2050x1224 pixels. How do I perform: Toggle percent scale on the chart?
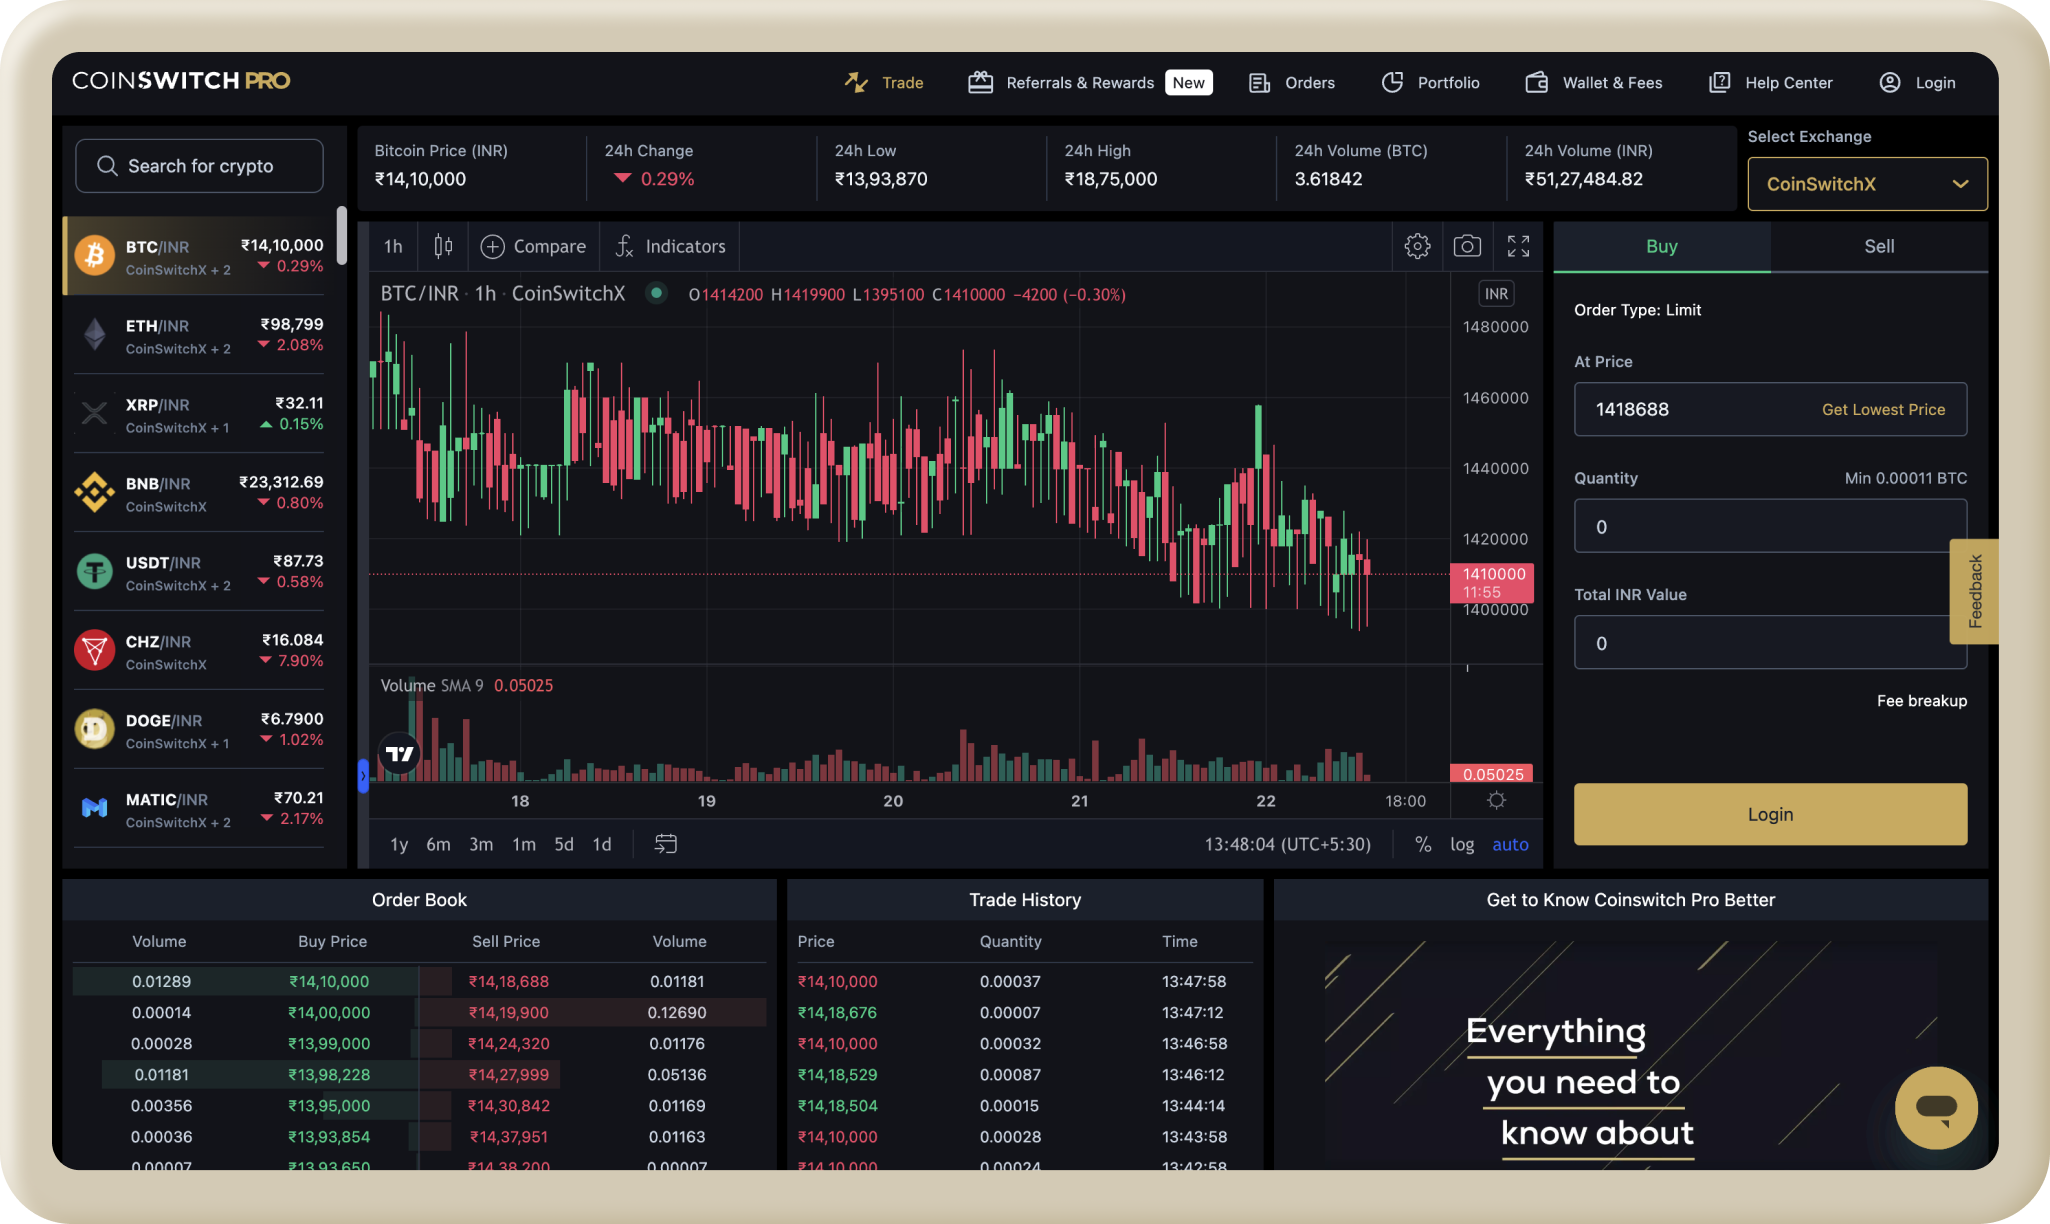pyautogui.click(x=1423, y=844)
